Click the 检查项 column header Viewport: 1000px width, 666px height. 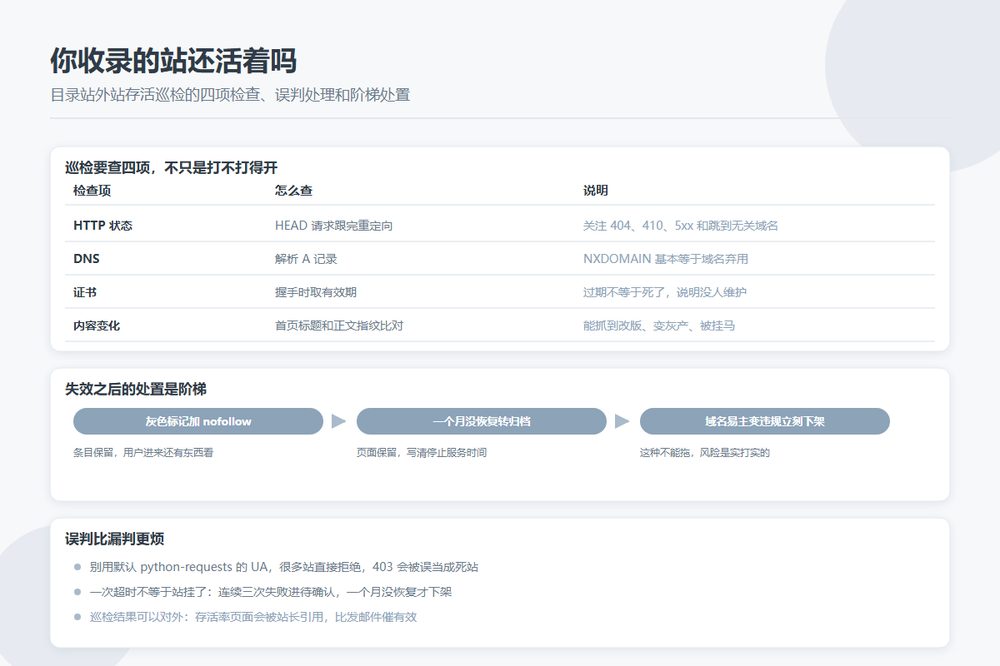92,190
